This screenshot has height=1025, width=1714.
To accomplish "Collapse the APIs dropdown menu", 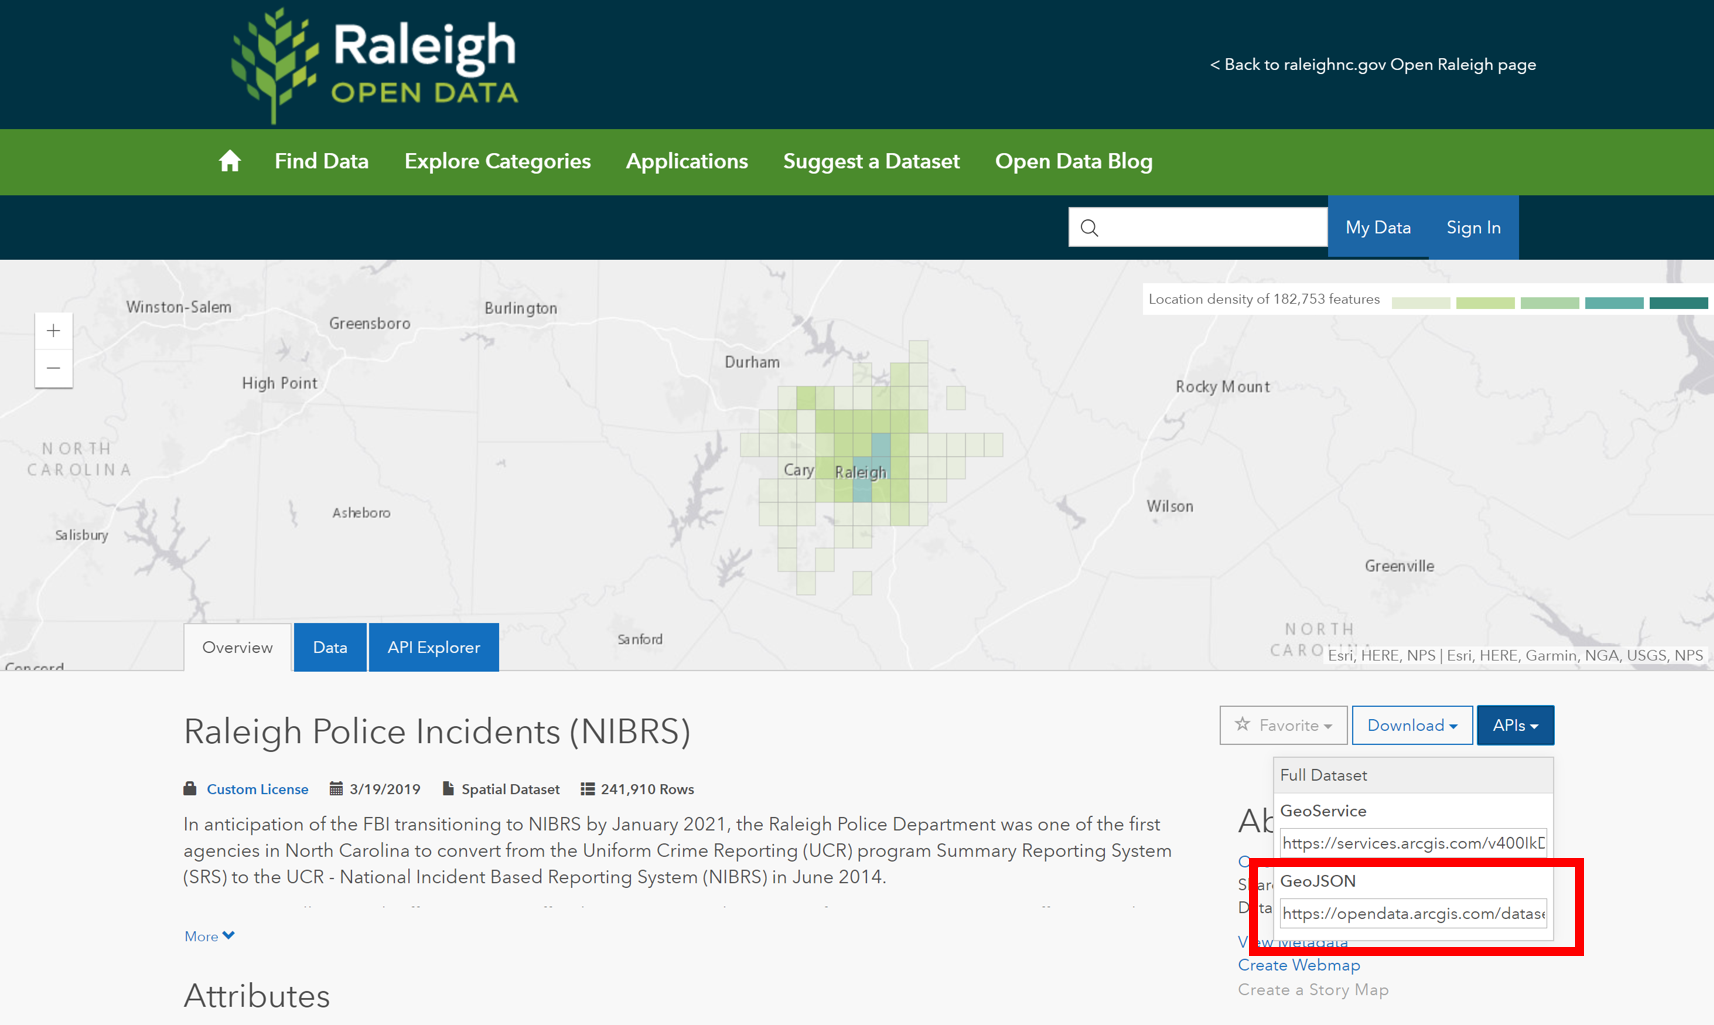I will pyautogui.click(x=1514, y=725).
